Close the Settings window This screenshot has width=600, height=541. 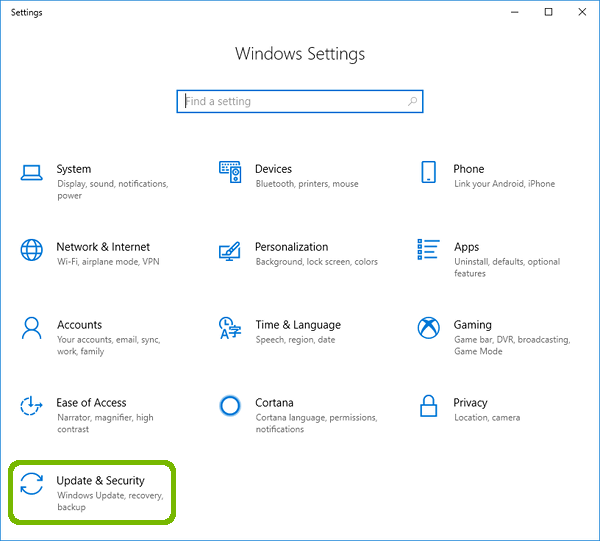point(582,12)
